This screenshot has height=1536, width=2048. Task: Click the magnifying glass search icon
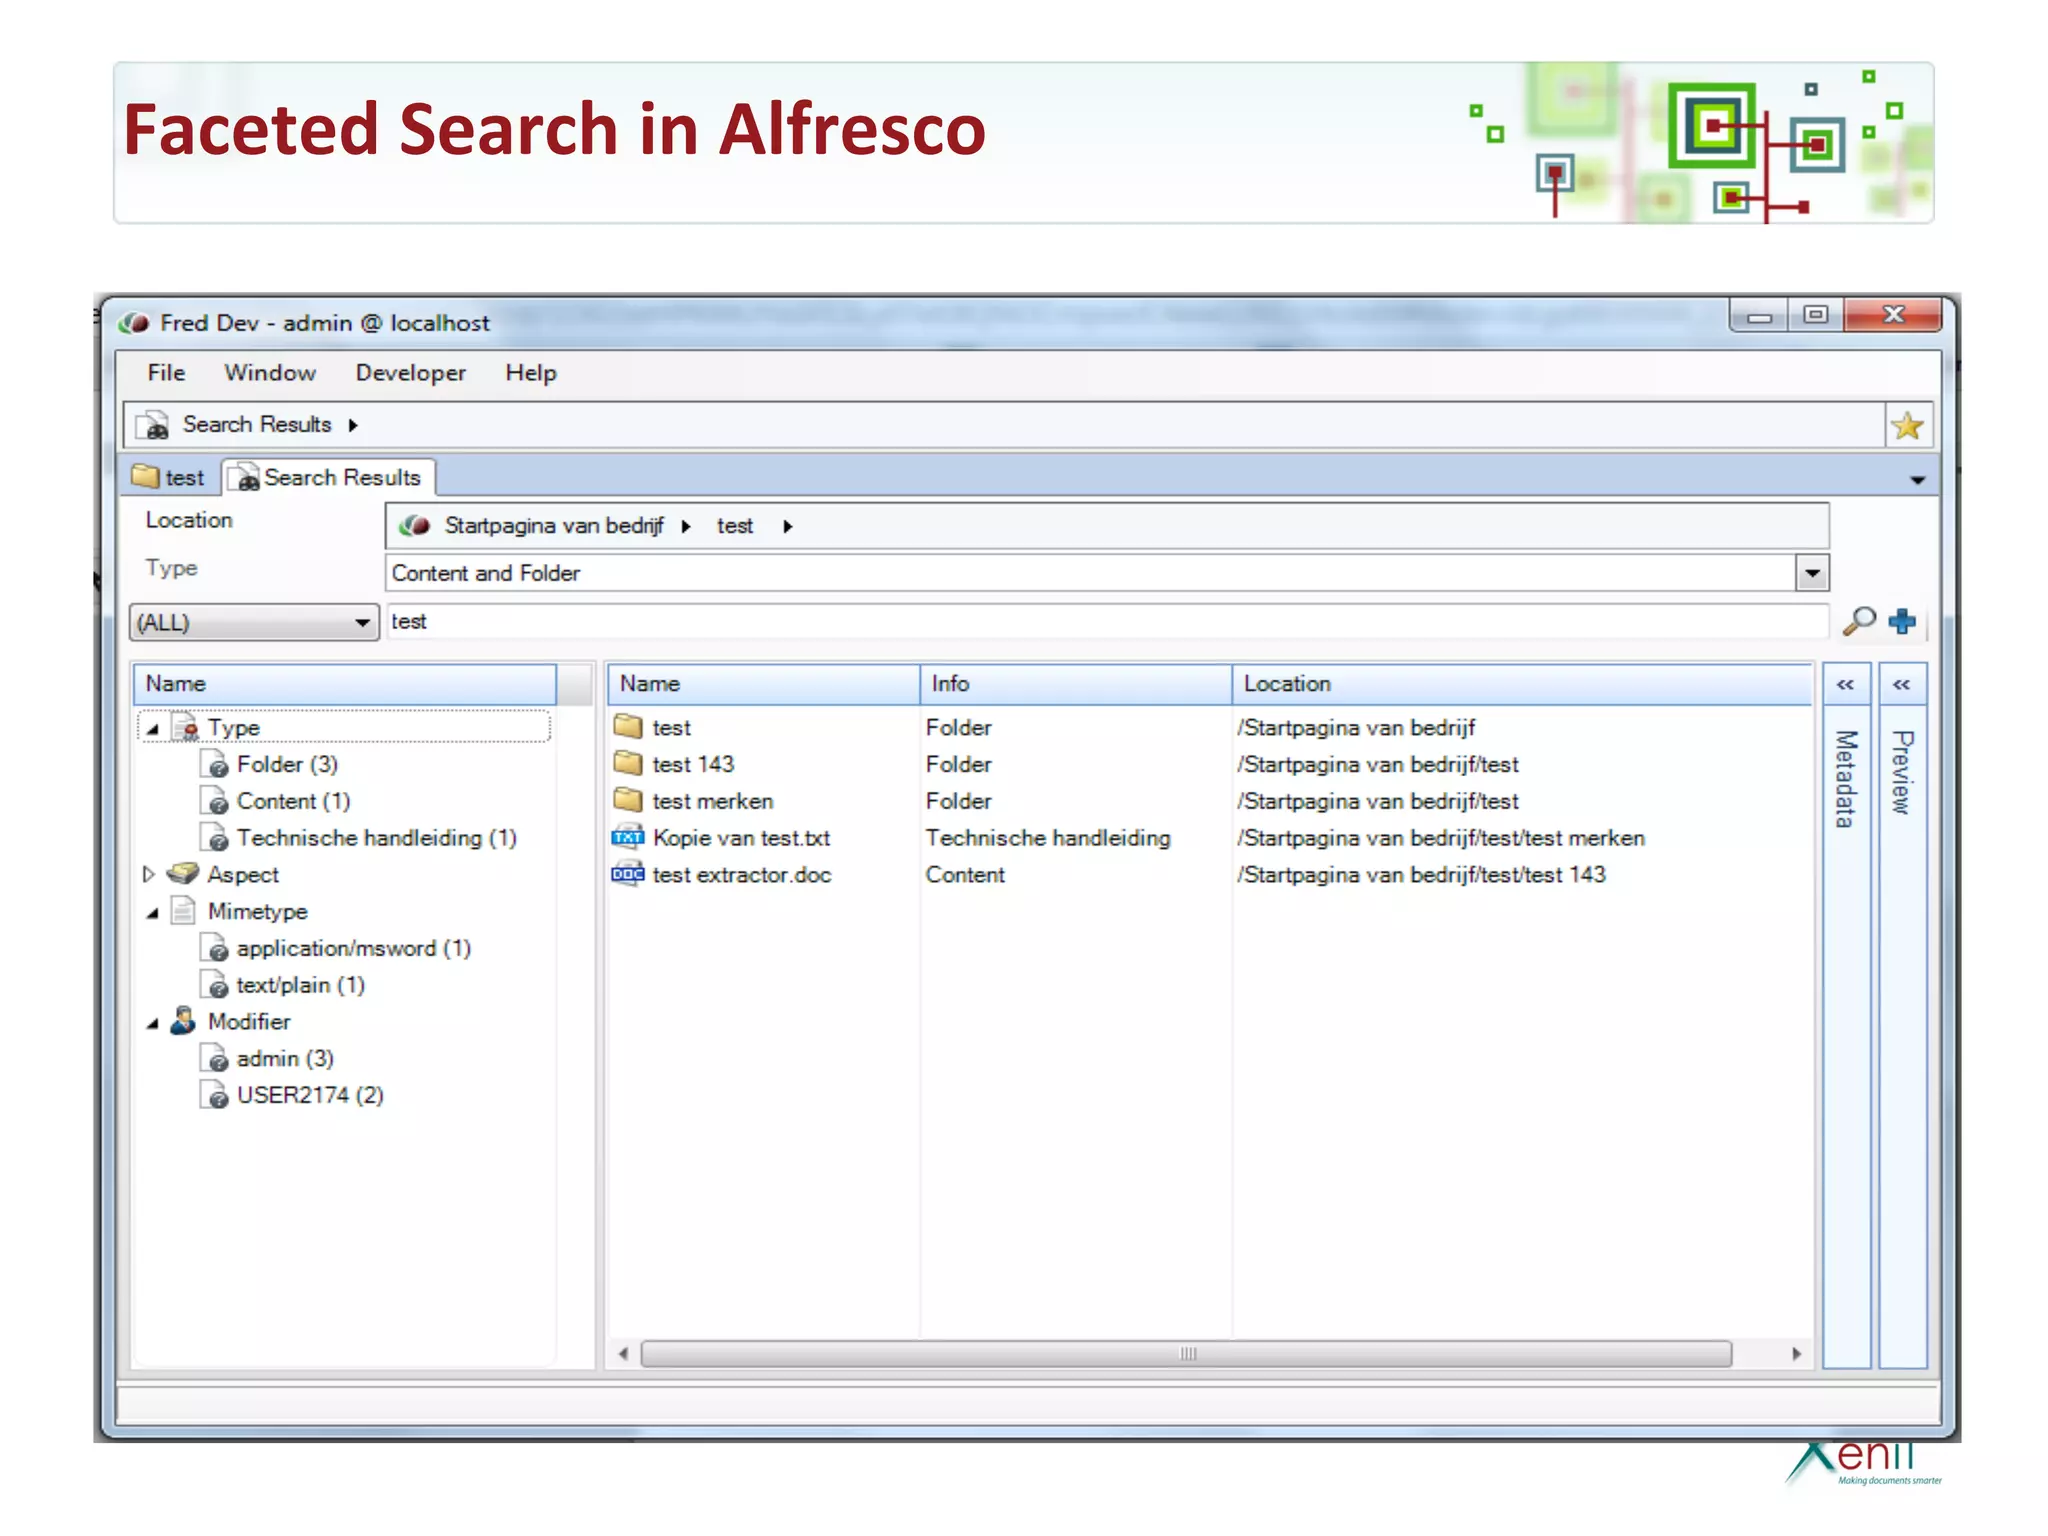pos(1859,621)
